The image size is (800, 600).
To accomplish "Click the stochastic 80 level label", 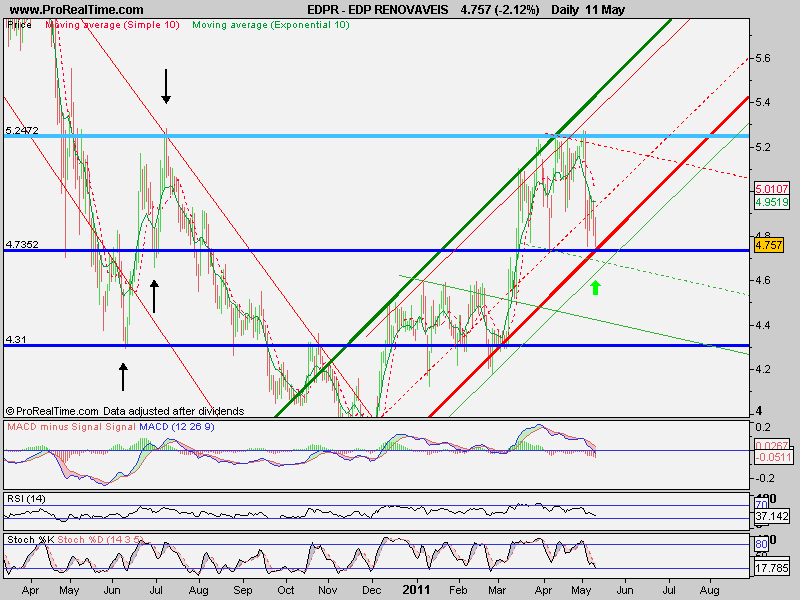I will point(761,544).
